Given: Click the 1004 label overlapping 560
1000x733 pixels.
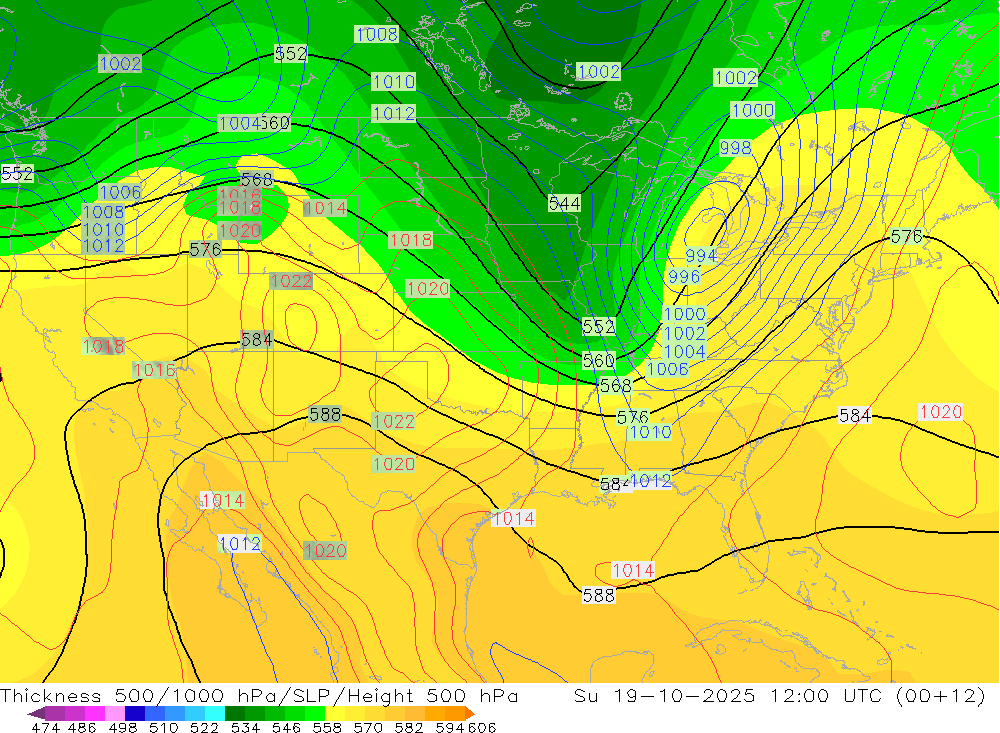Looking at the screenshot, I should (239, 123).
